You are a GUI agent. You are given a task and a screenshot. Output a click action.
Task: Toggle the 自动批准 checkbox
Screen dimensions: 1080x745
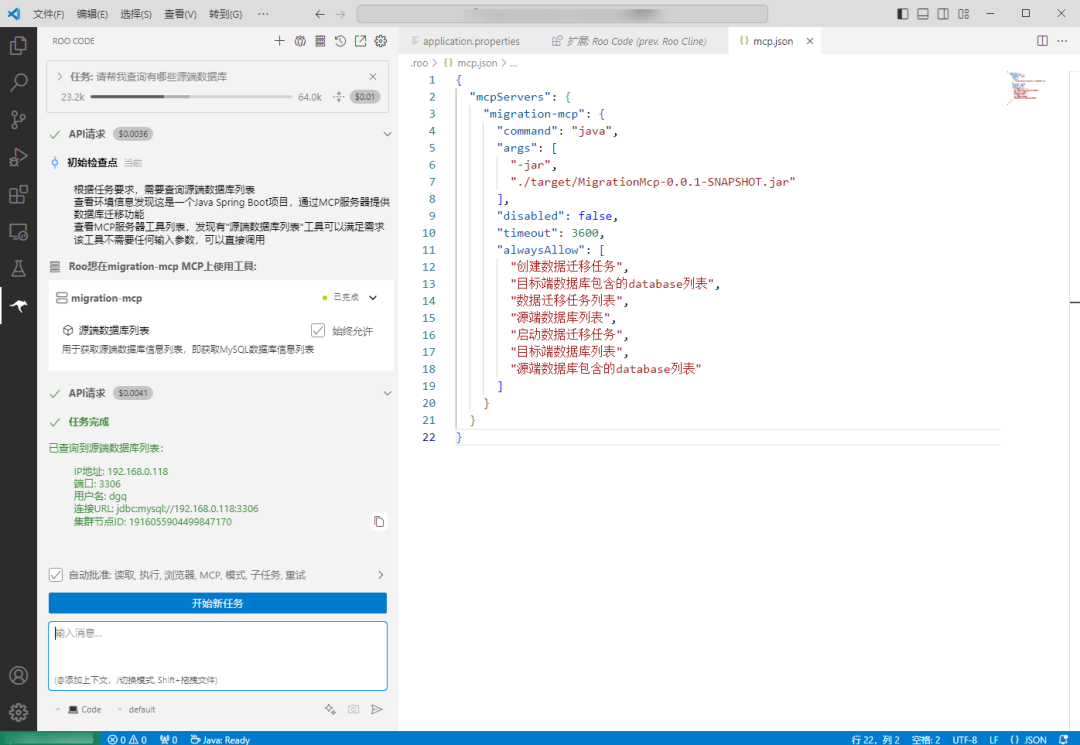tap(56, 574)
